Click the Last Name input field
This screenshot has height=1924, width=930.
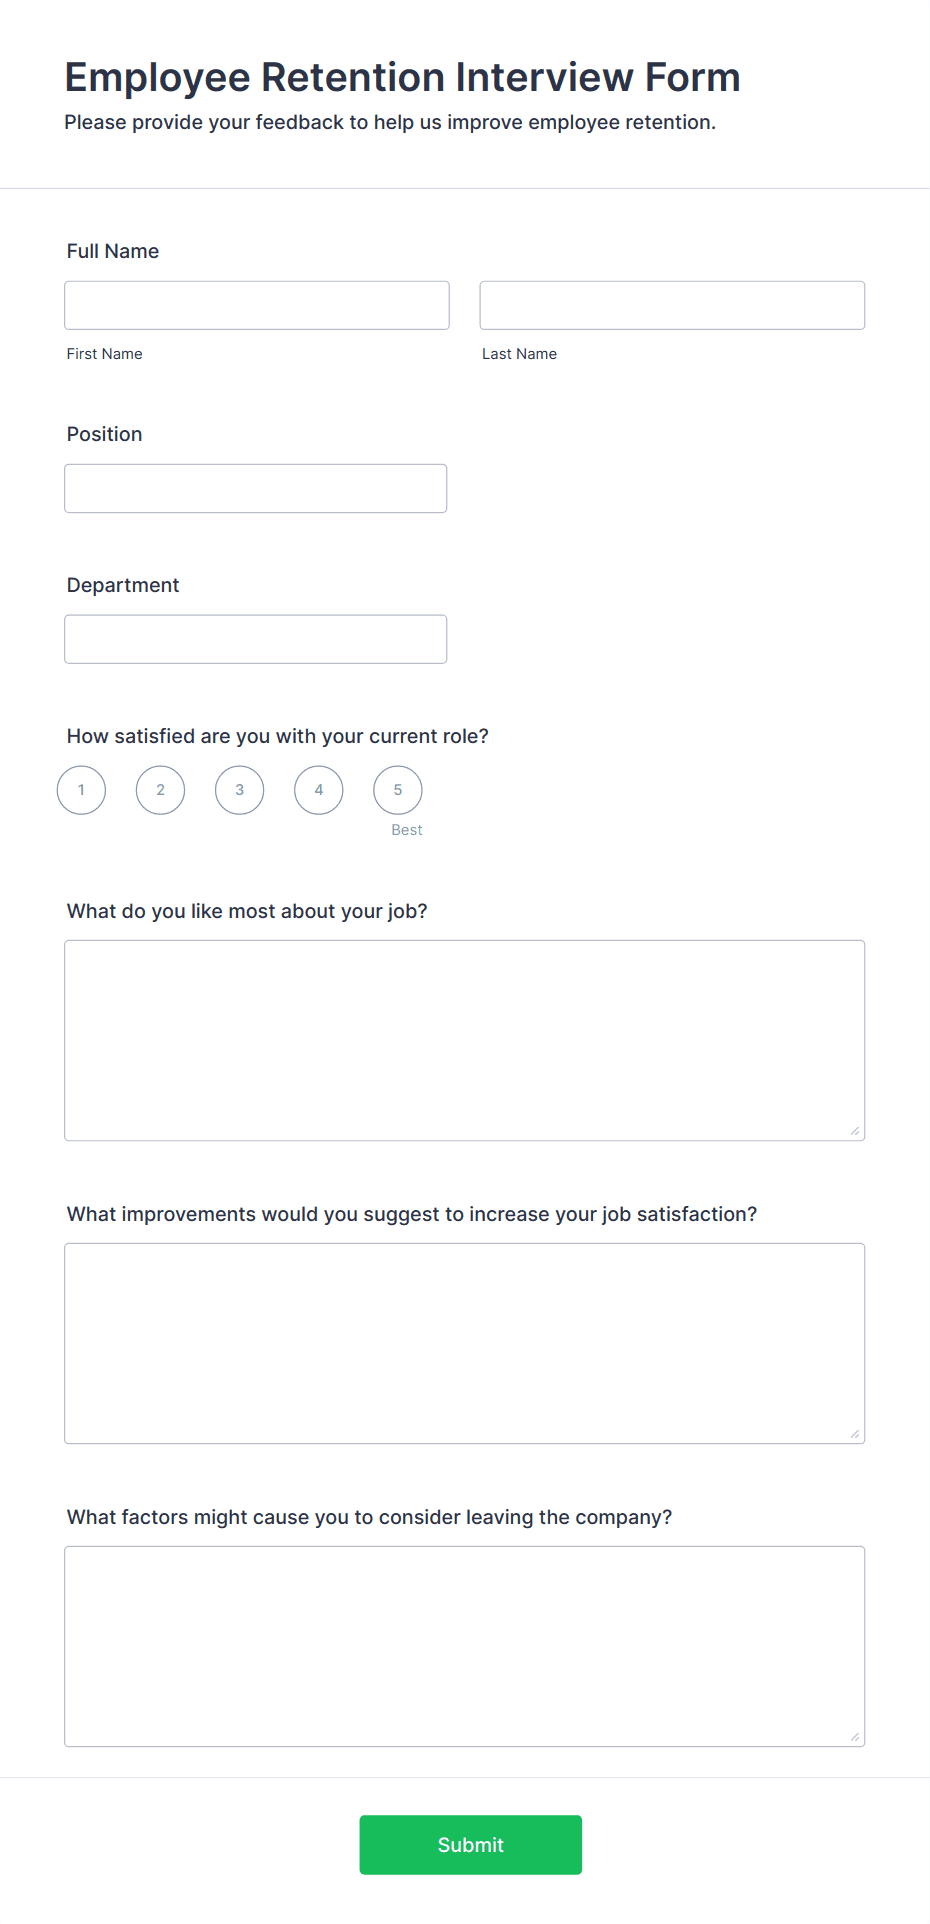[672, 304]
